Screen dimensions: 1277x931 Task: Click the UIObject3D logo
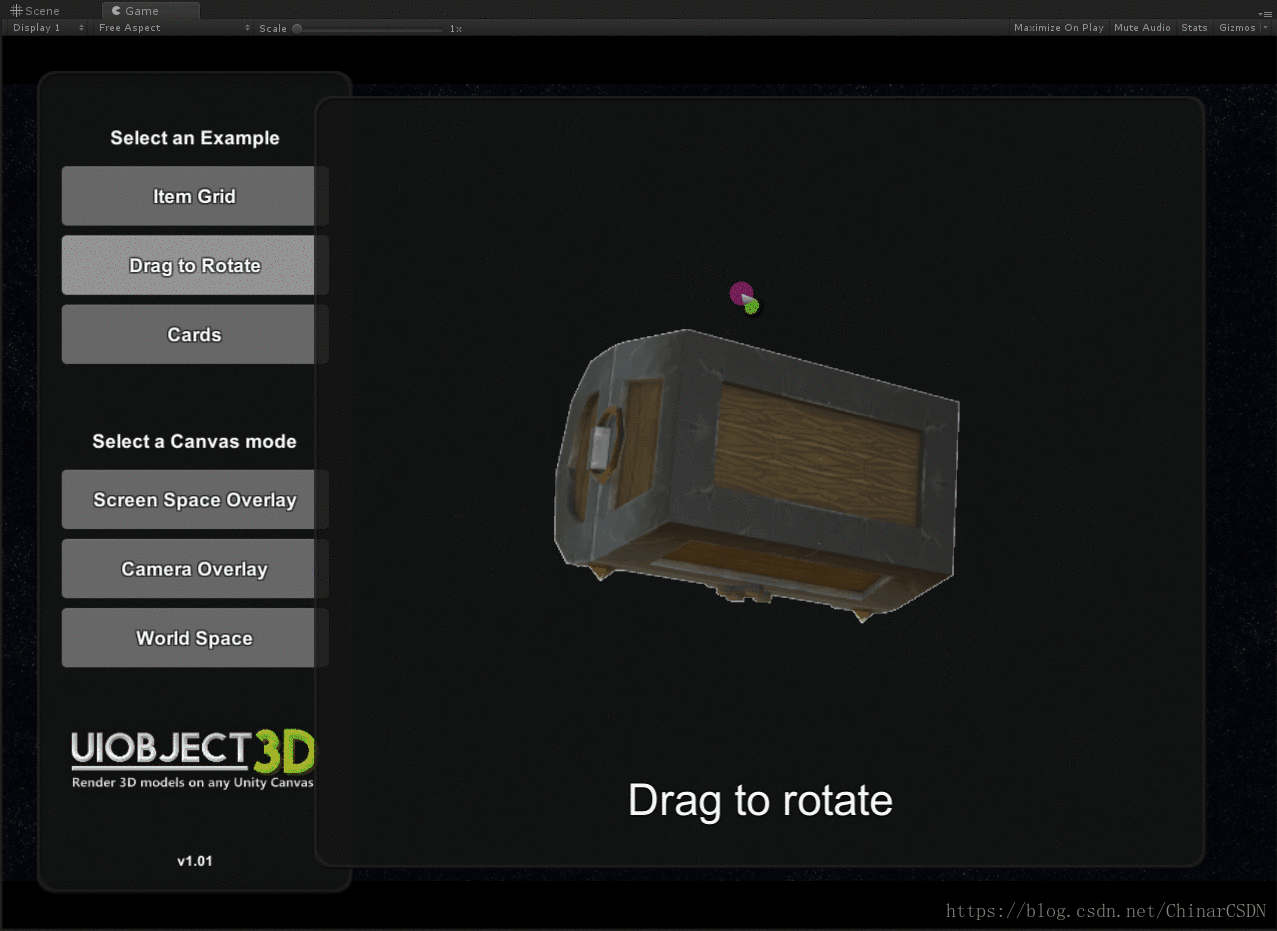[193, 759]
